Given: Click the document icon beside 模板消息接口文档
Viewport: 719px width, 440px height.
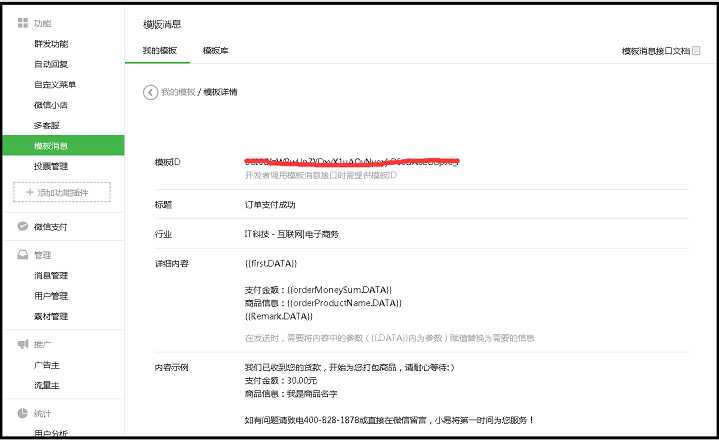Looking at the screenshot, I should point(696,51).
